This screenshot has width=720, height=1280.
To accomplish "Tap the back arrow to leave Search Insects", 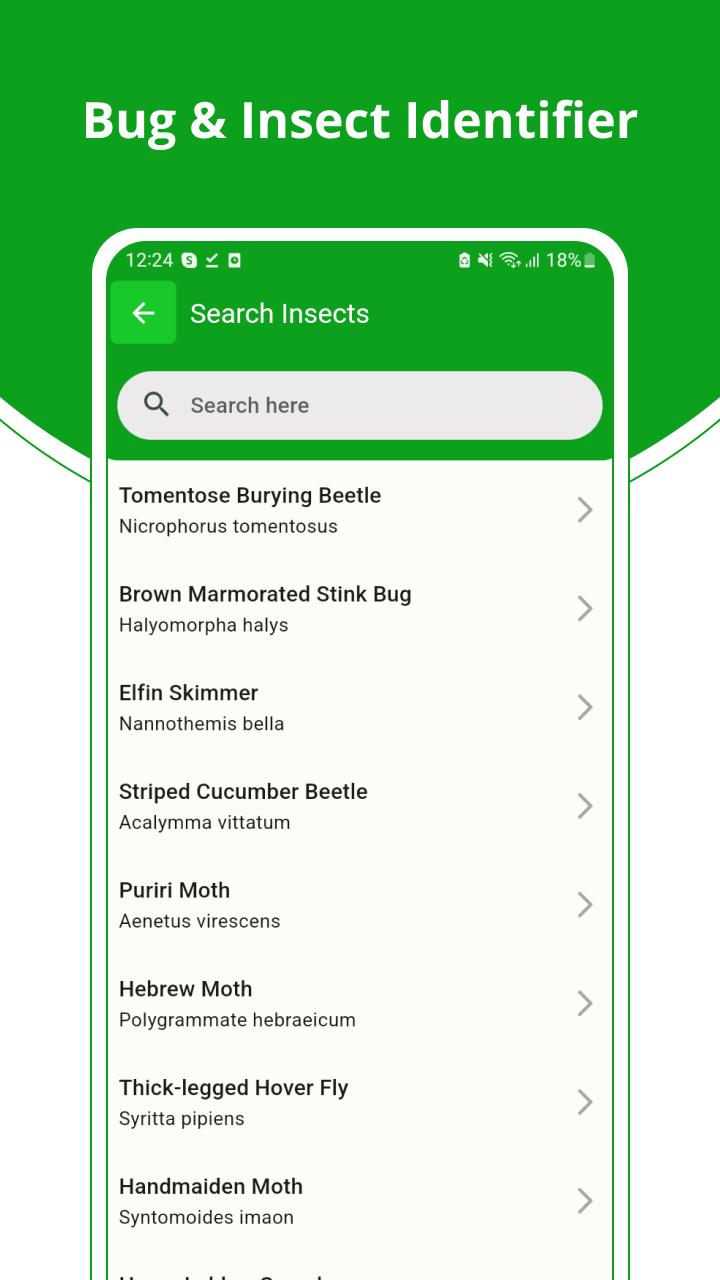I will (x=143, y=312).
